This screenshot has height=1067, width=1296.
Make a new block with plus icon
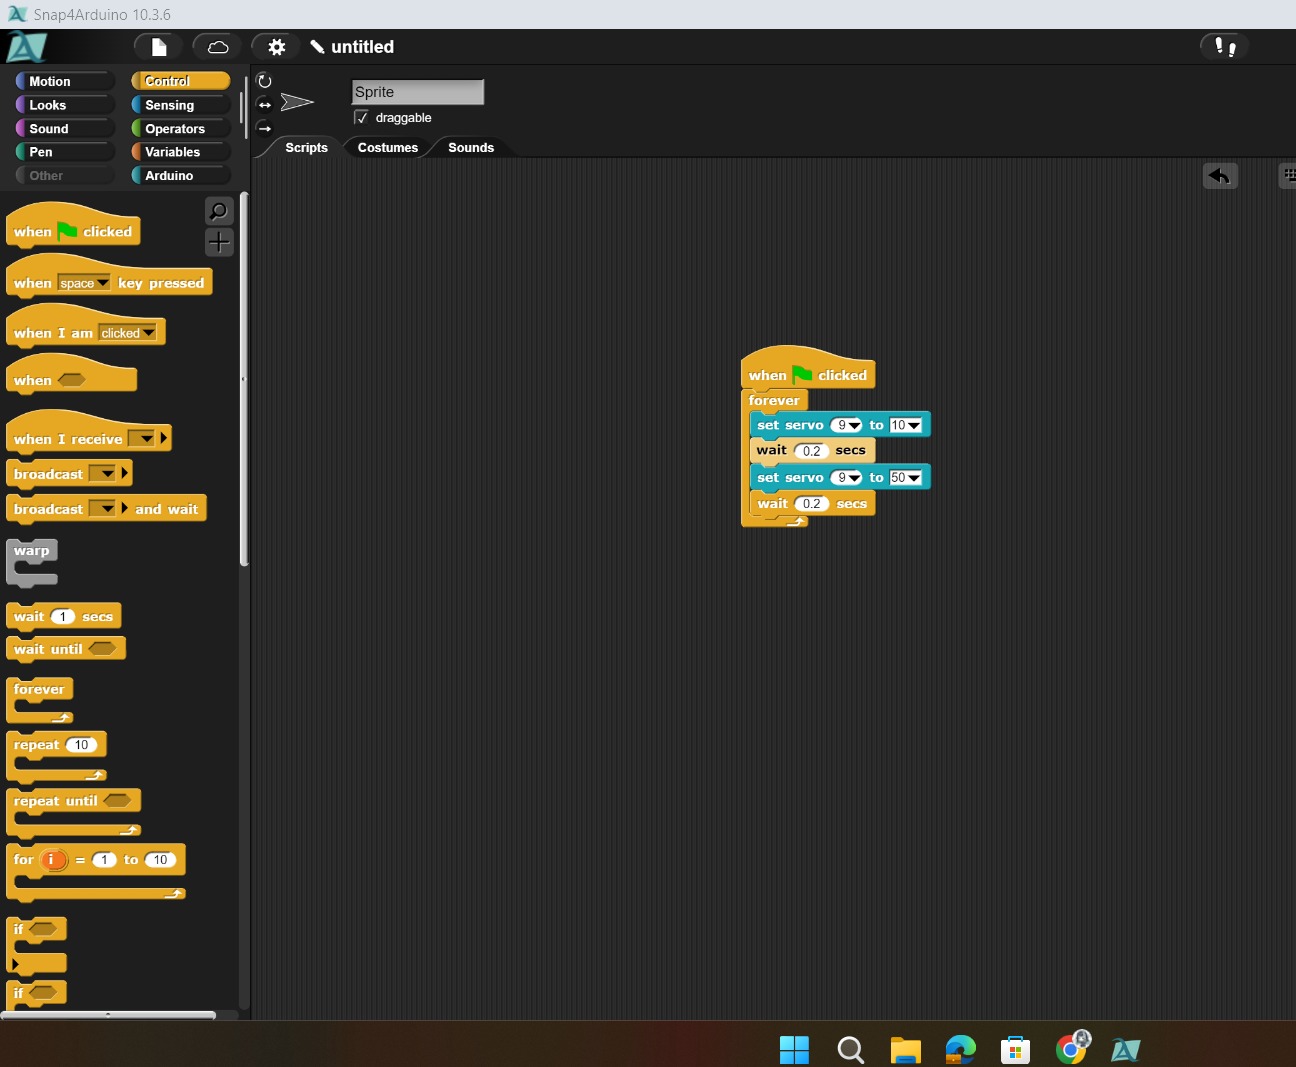(x=219, y=242)
